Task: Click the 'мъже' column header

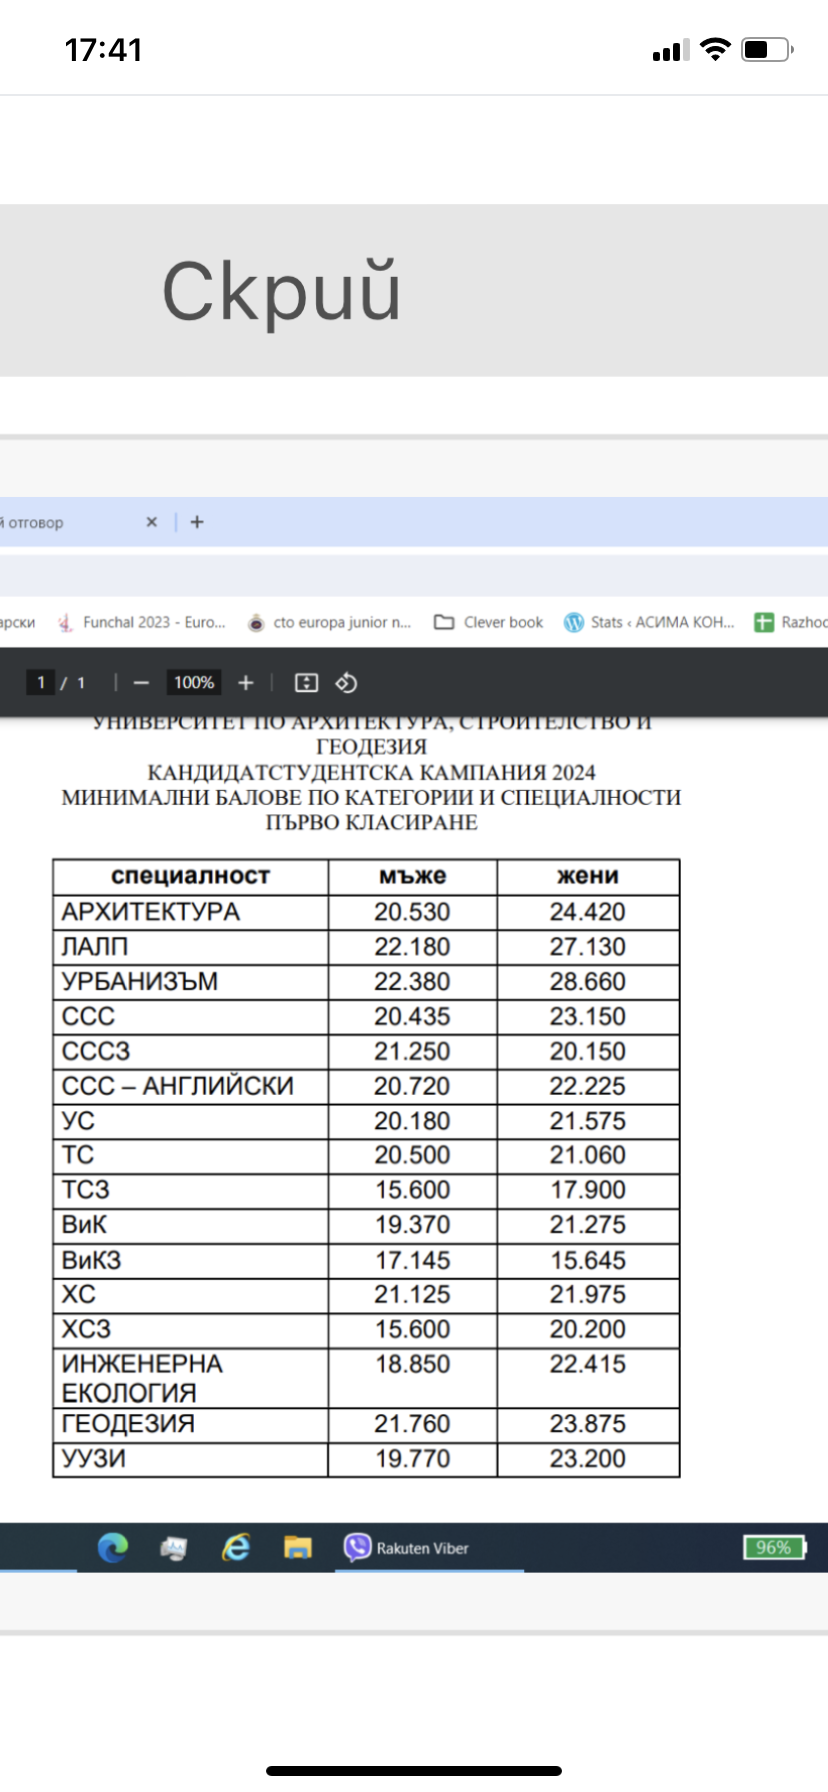Action: 413,876
